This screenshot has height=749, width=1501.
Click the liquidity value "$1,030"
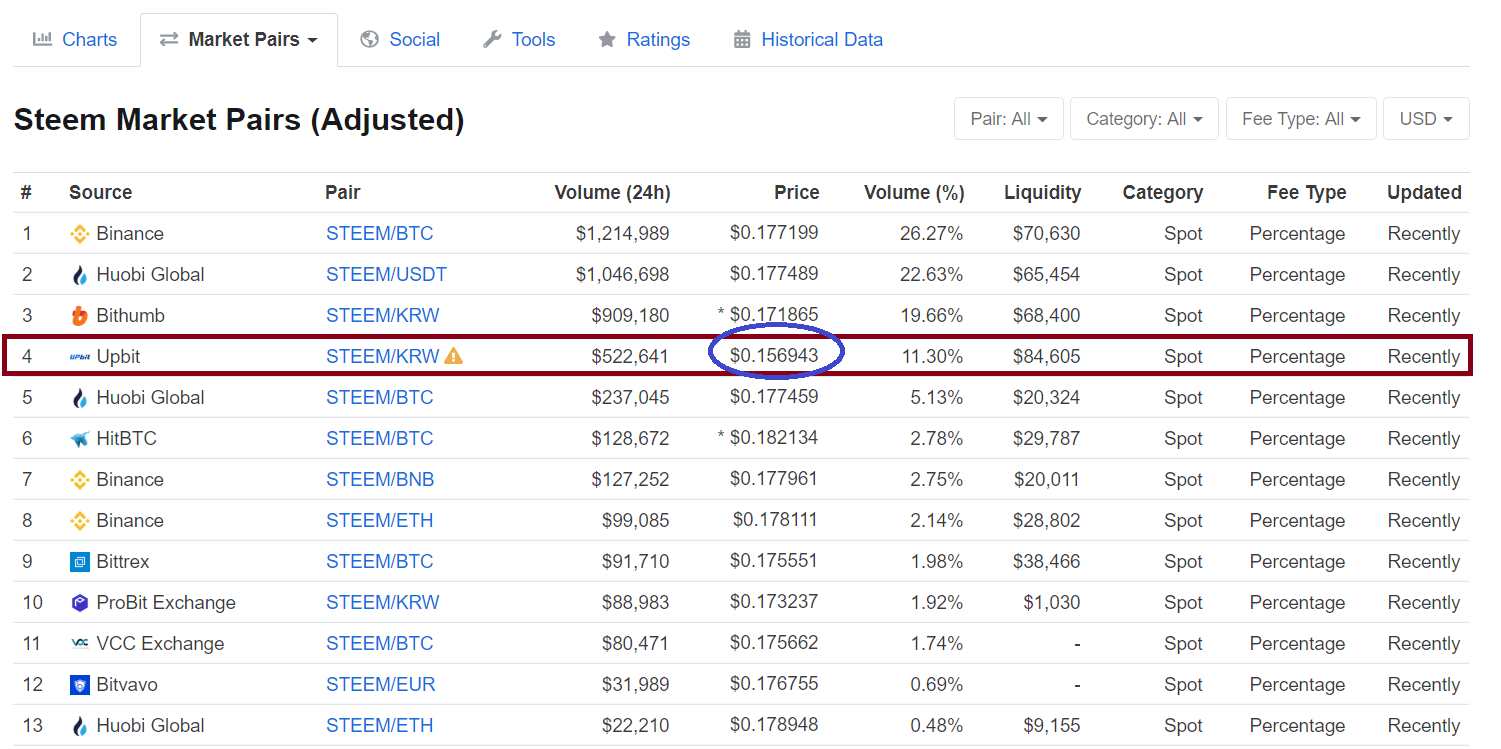[x=1052, y=603]
